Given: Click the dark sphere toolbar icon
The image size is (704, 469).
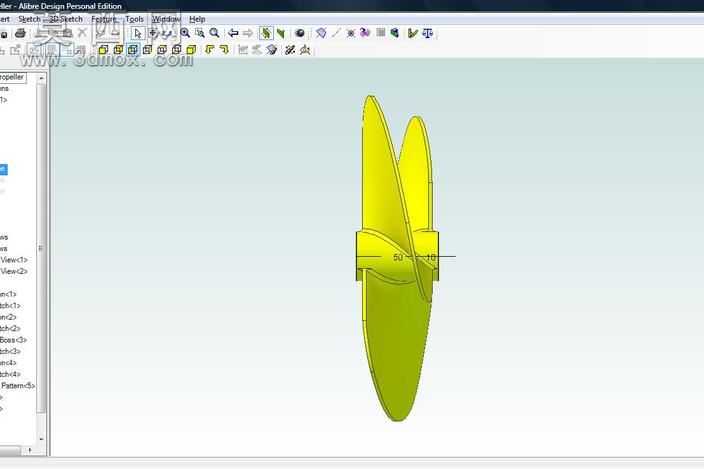Looking at the screenshot, I should pos(300,33).
